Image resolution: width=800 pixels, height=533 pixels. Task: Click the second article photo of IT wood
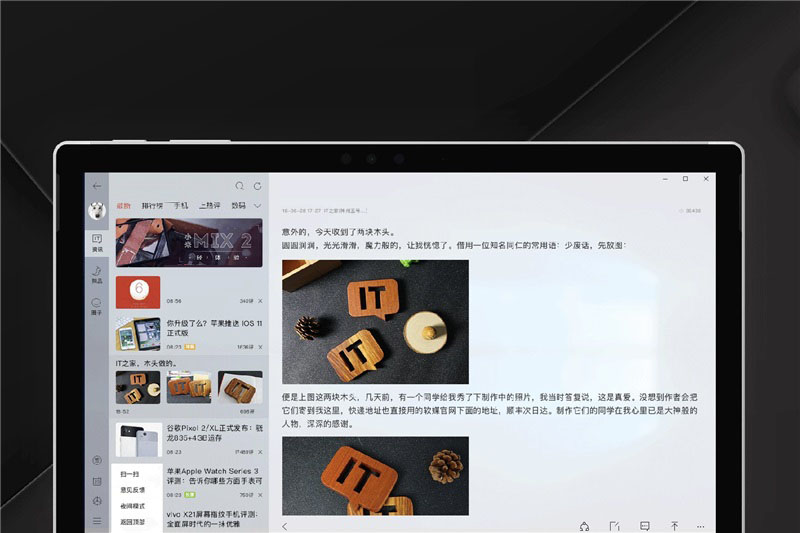coord(376,476)
